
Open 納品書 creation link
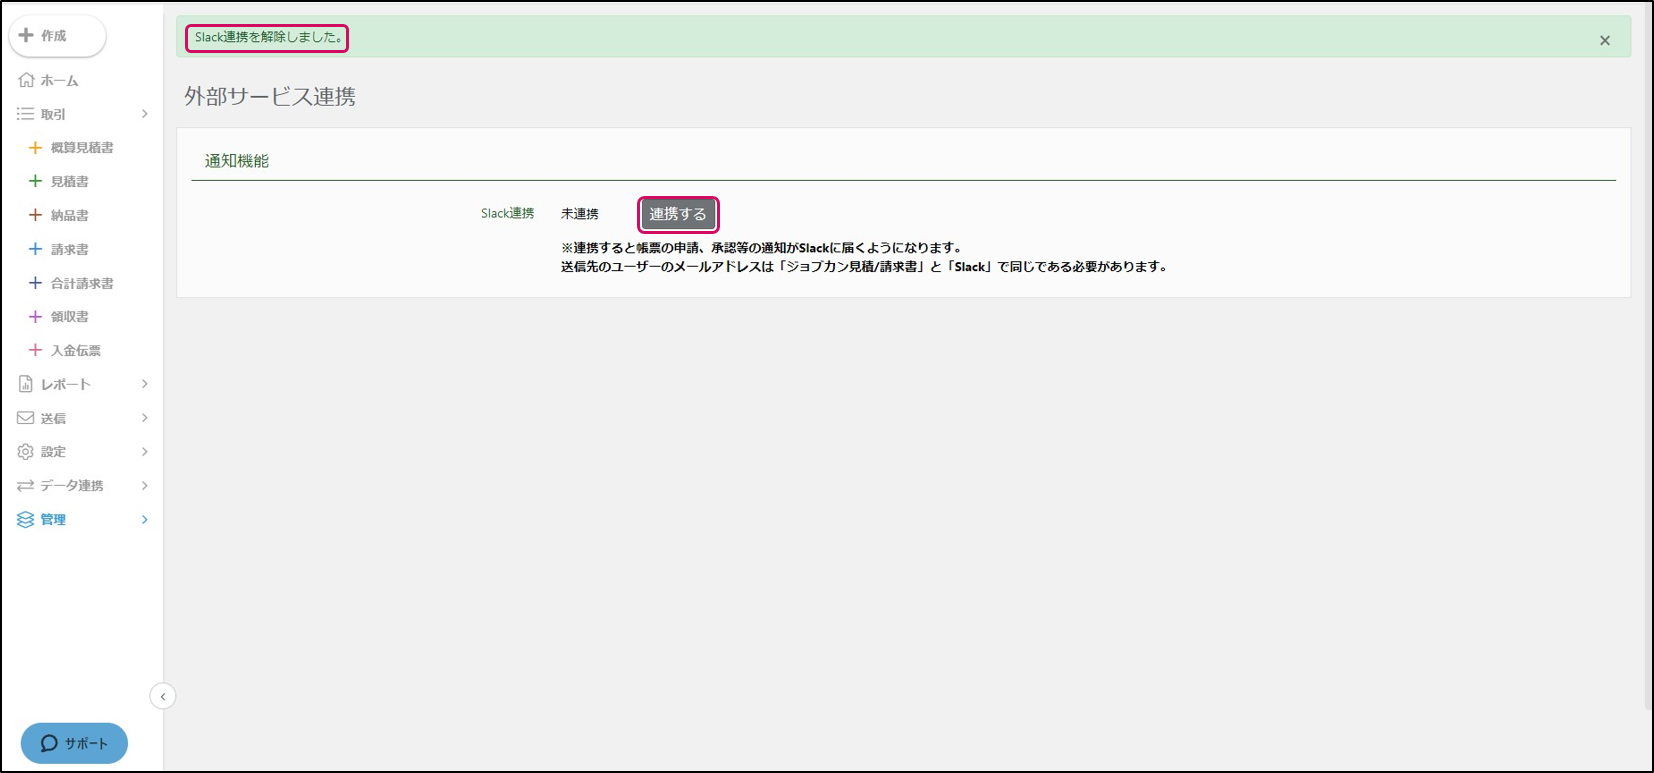(70, 216)
